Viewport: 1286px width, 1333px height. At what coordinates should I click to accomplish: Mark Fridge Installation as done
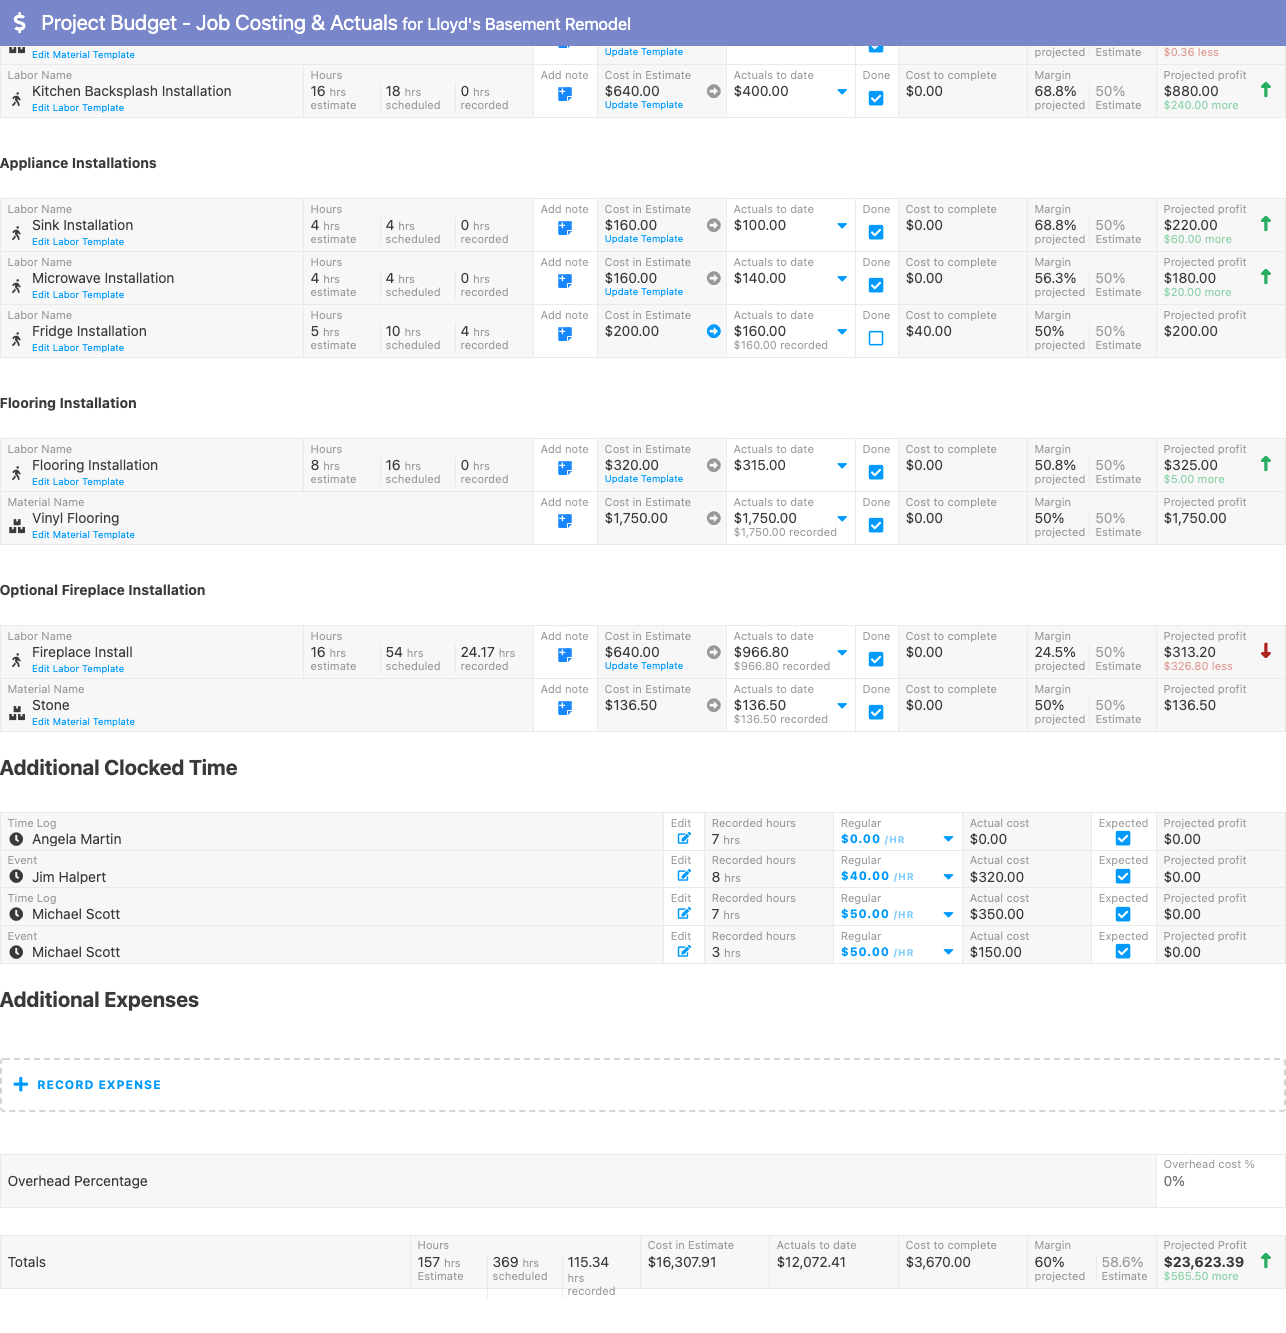[x=876, y=338]
